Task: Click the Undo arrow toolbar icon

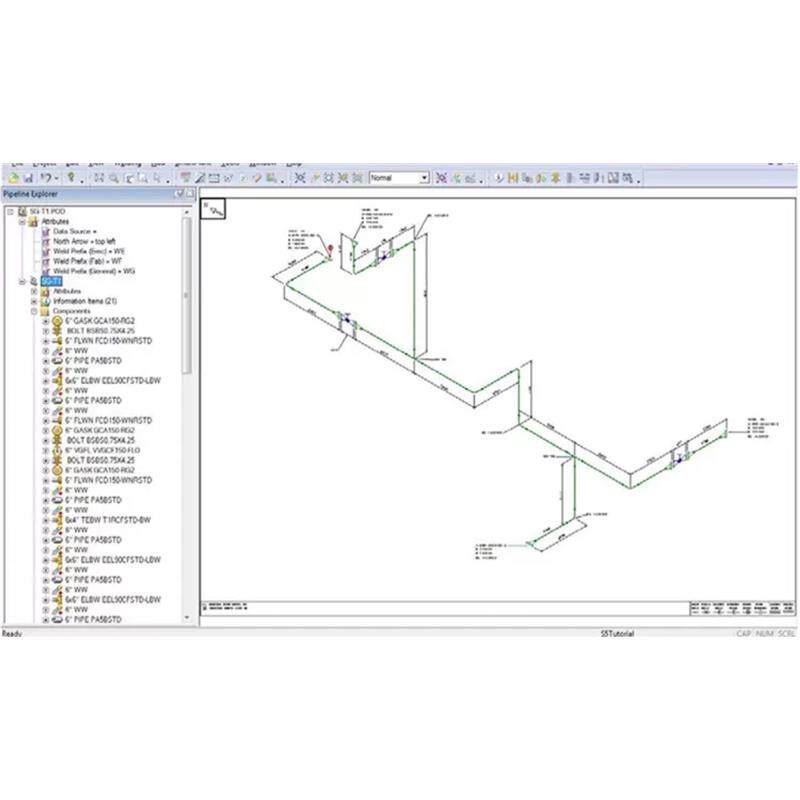Action: click(x=45, y=178)
